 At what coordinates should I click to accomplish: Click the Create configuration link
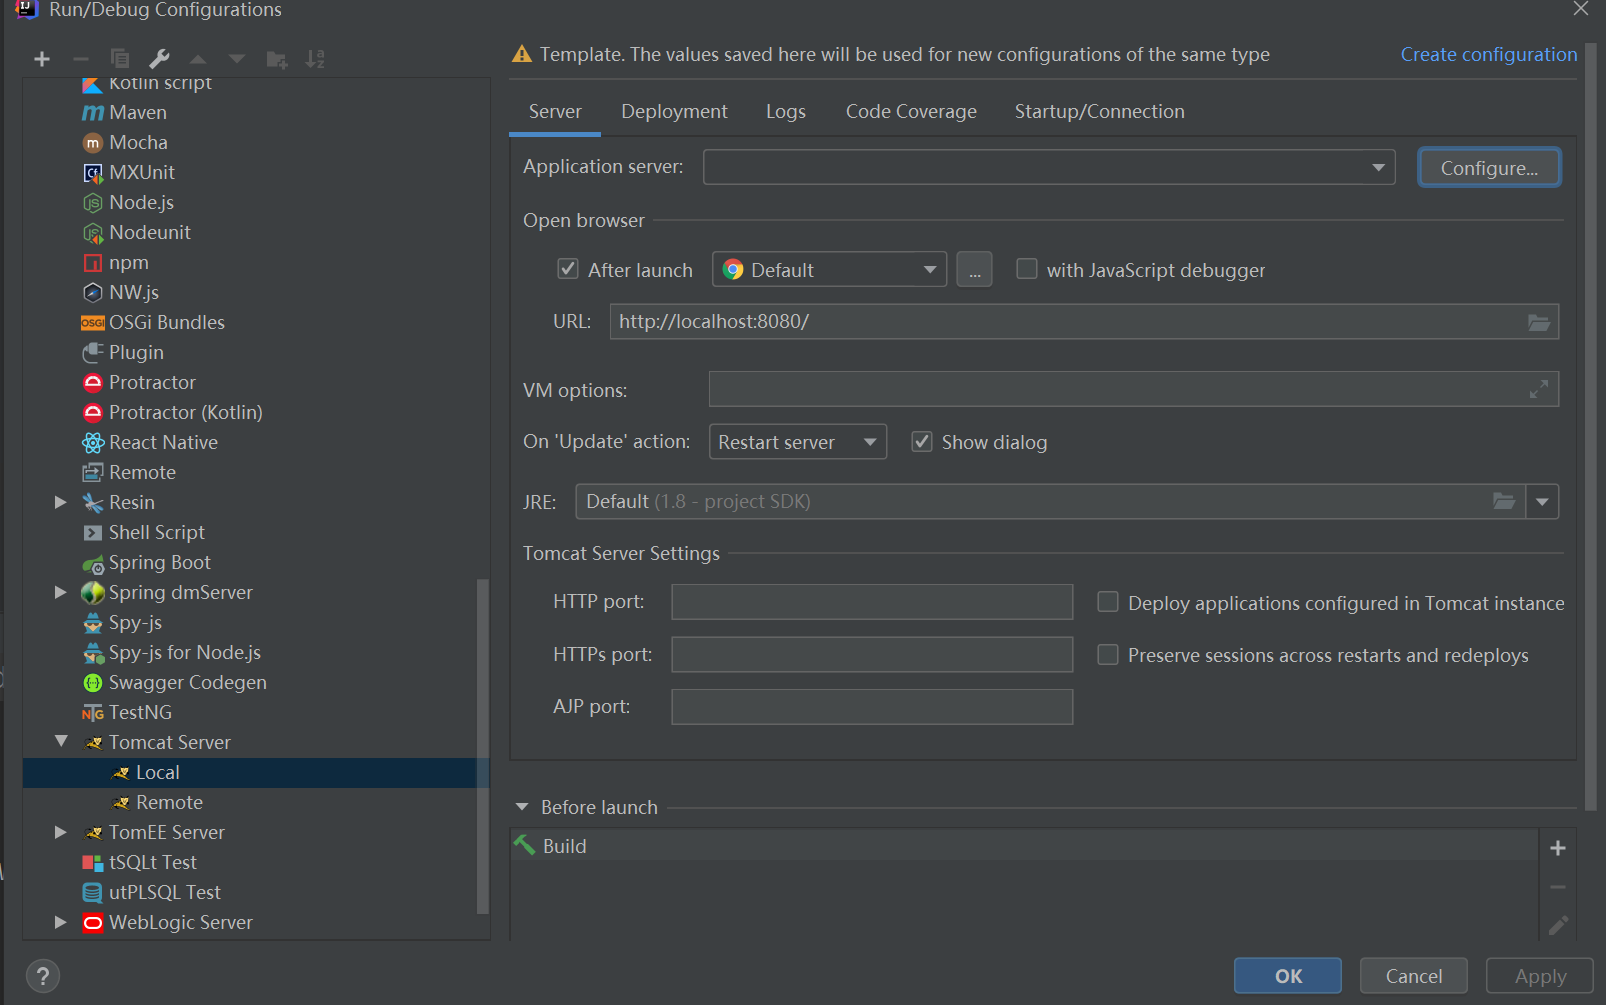tap(1488, 55)
